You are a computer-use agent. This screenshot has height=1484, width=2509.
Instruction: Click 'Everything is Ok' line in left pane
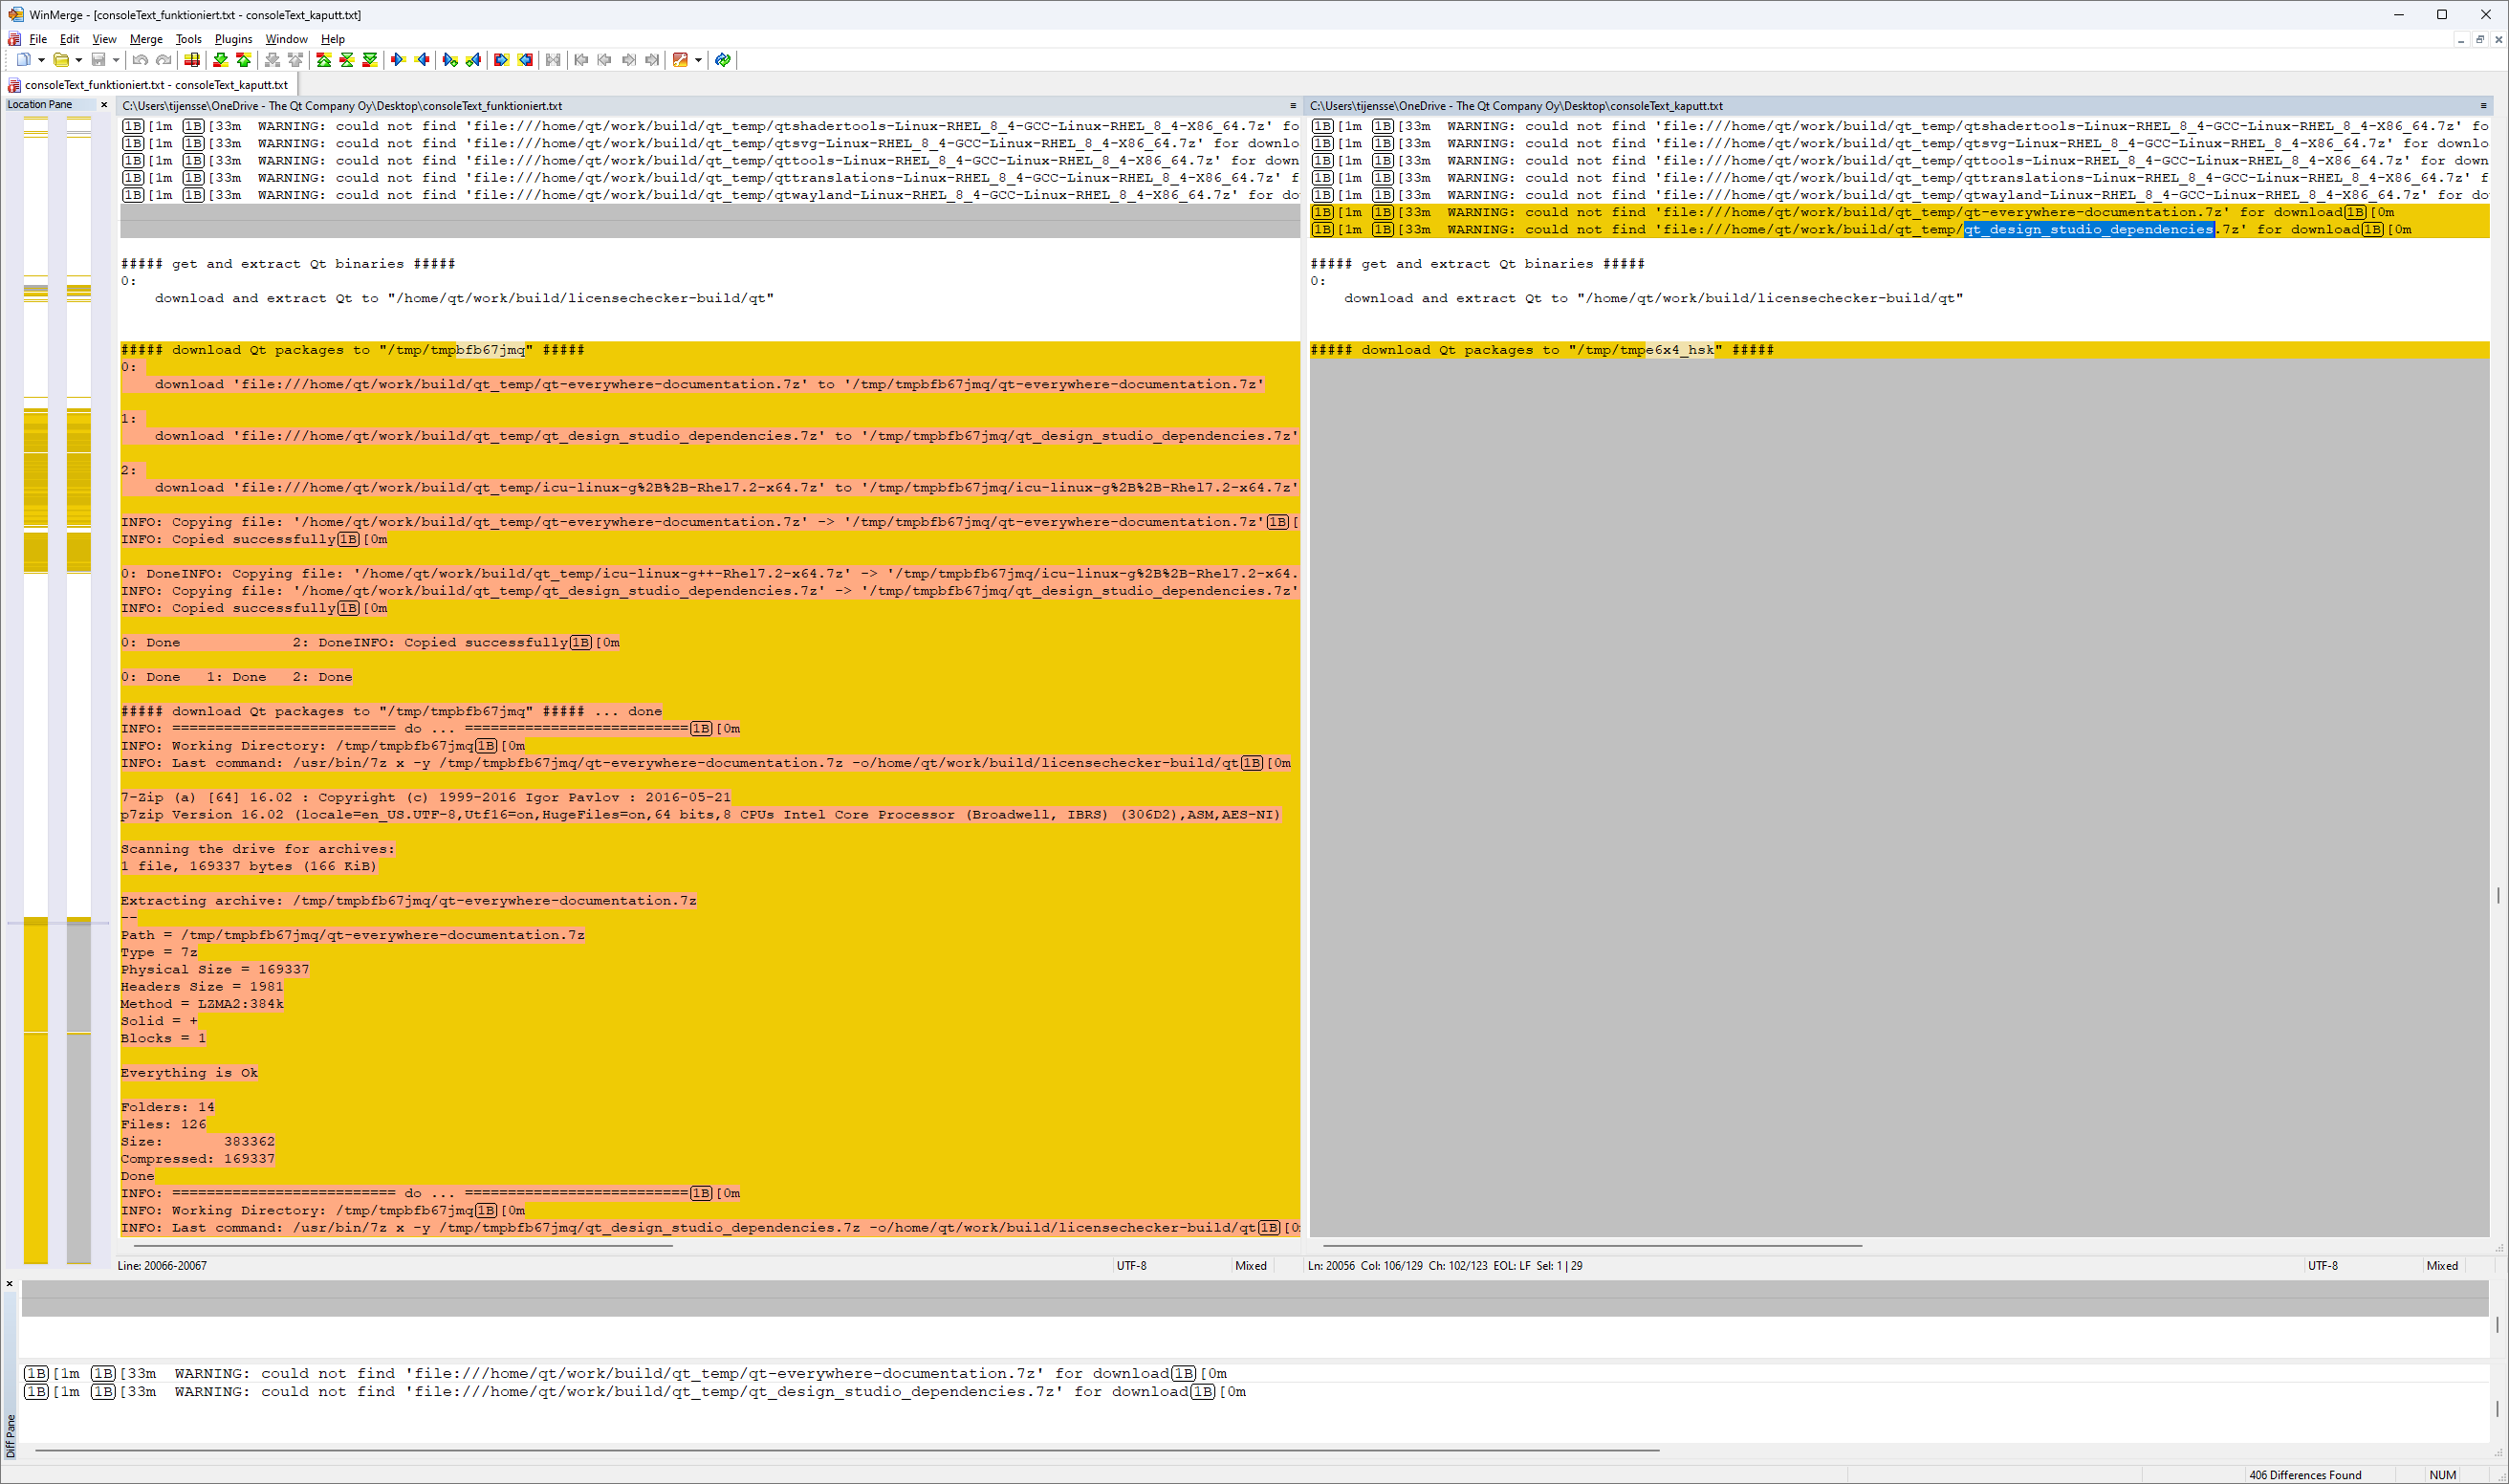[189, 1073]
